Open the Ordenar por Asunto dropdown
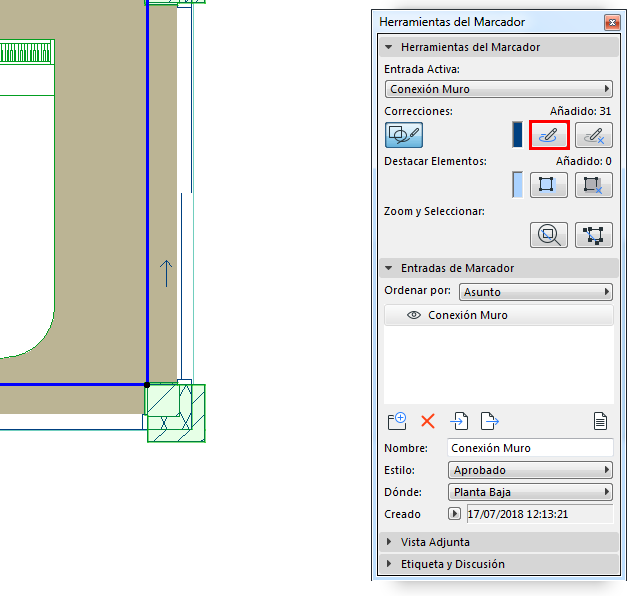This screenshot has width=627, height=596. point(536,292)
